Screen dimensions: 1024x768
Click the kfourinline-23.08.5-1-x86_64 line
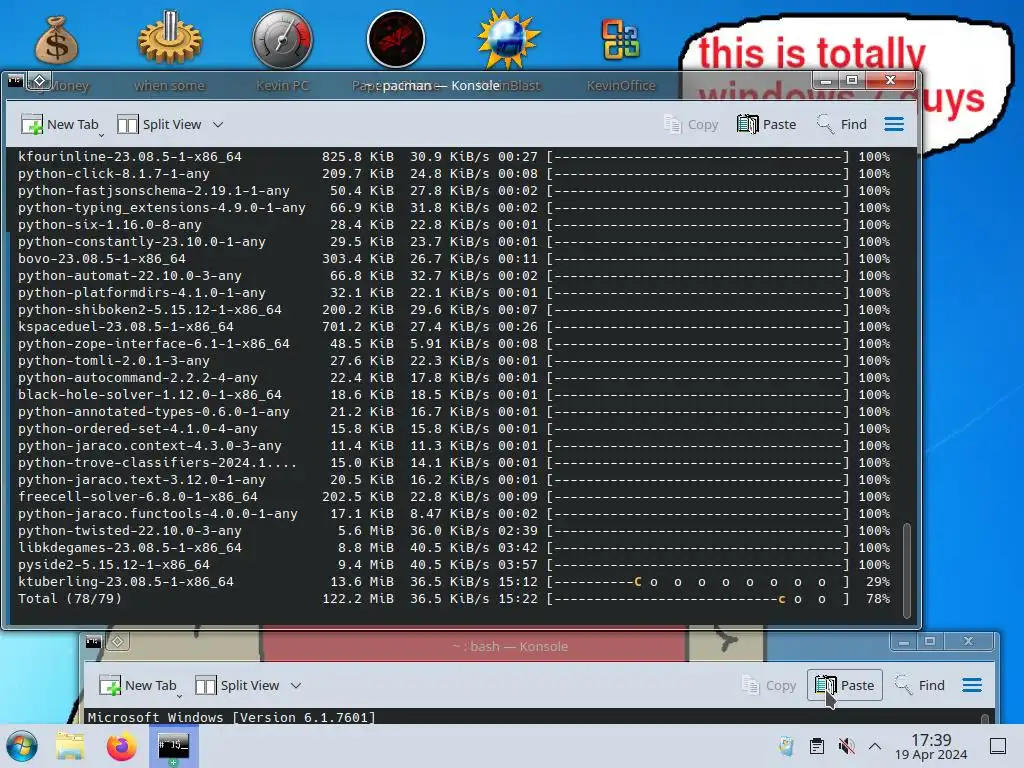click(x=454, y=156)
